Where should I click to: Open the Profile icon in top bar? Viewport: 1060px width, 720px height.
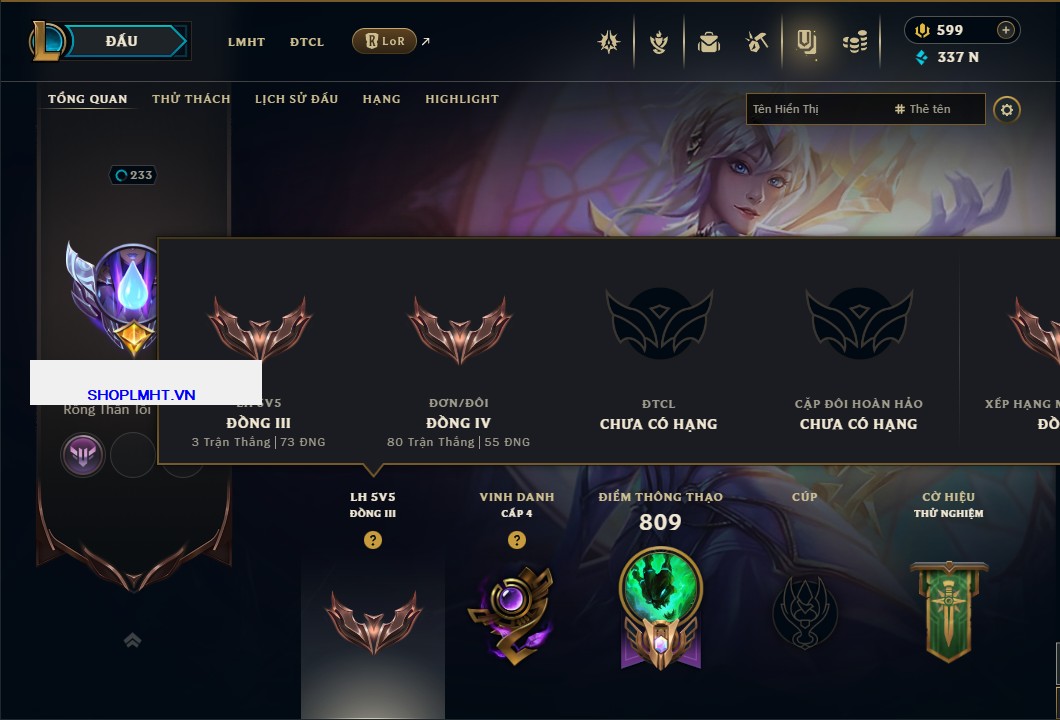(x=806, y=42)
